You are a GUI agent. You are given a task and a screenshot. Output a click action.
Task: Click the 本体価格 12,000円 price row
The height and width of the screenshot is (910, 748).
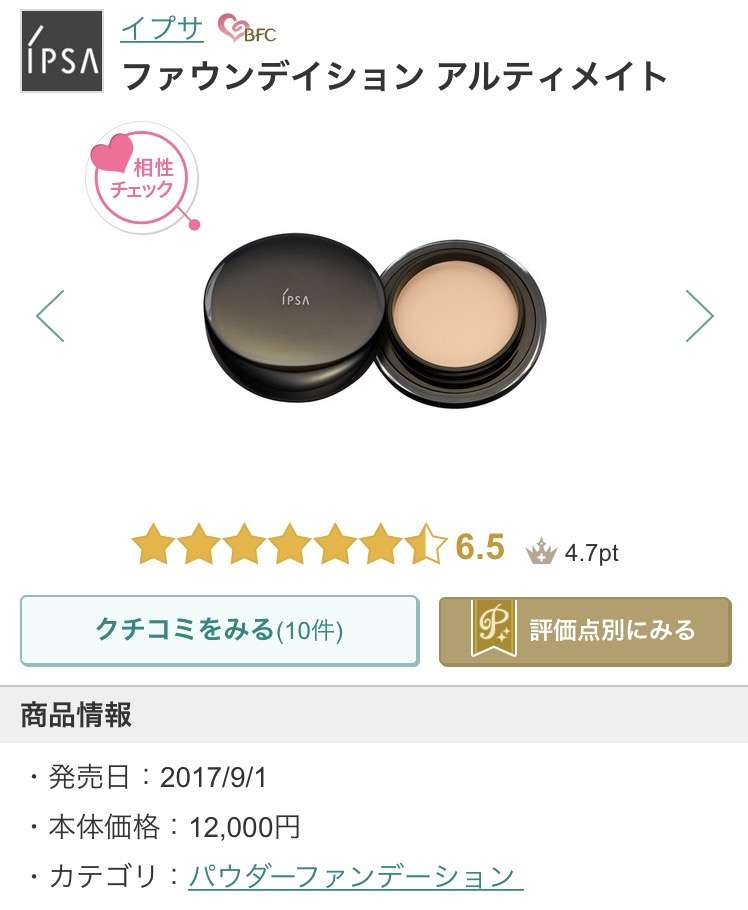click(x=164, y=826)
